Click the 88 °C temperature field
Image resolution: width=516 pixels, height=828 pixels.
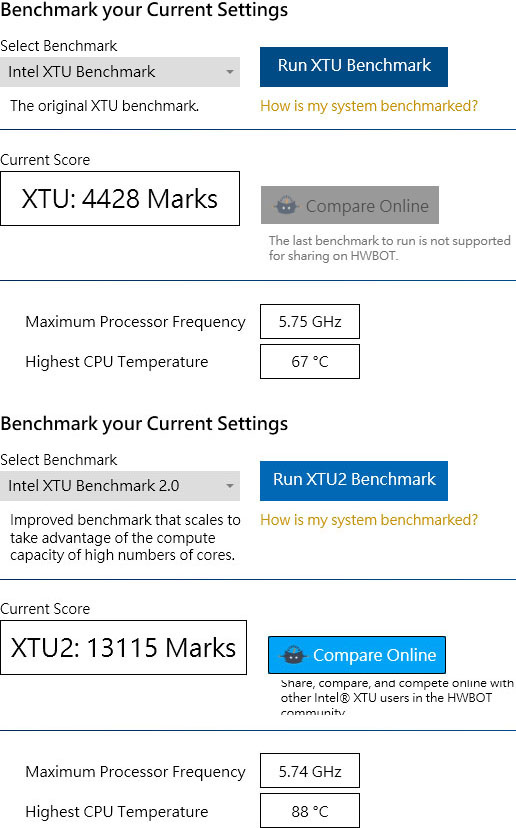[x=309, y=811]
